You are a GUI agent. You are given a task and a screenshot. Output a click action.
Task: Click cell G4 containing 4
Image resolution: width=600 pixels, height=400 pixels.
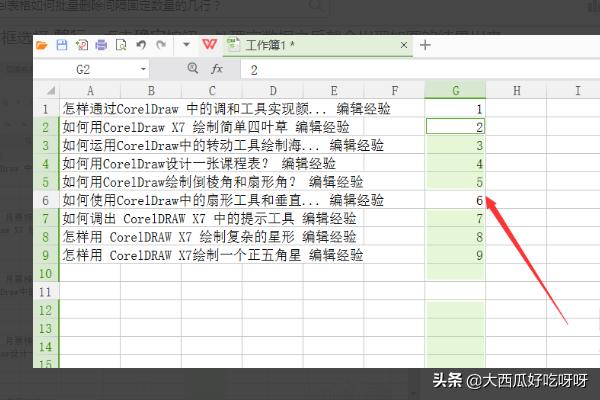coord(455,164)
